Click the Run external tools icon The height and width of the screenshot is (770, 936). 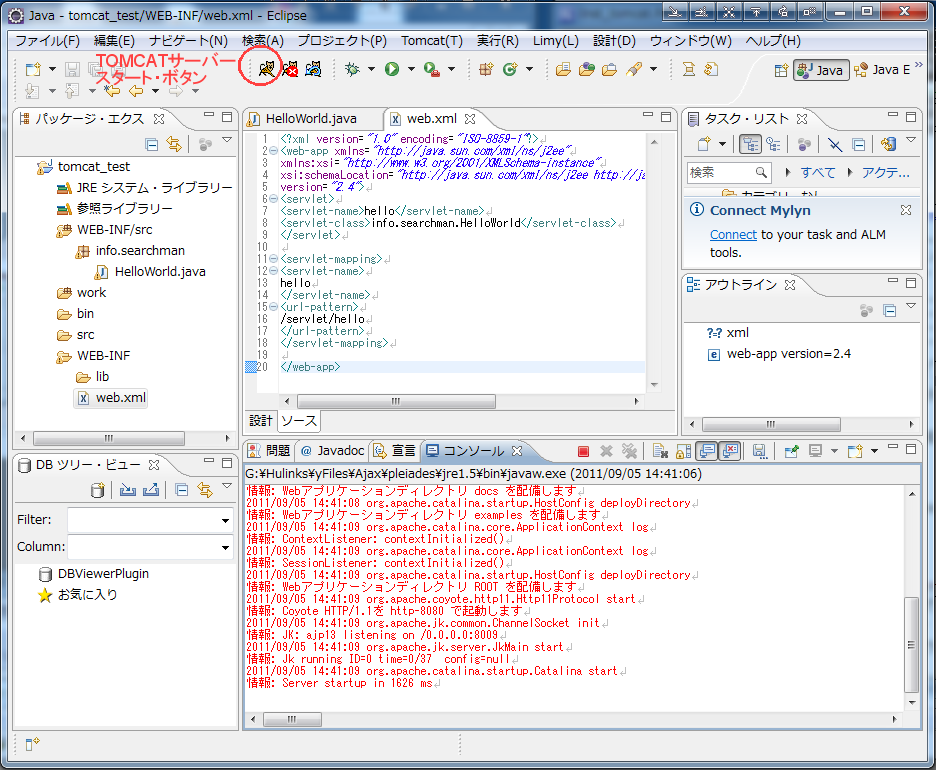click(x=432, y=69)
